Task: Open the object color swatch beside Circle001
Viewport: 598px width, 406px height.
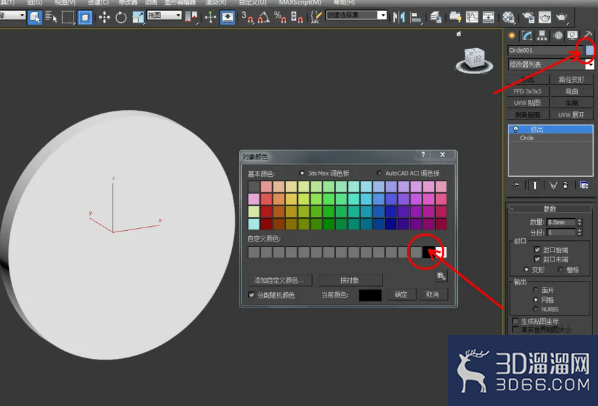Action: 590,50
